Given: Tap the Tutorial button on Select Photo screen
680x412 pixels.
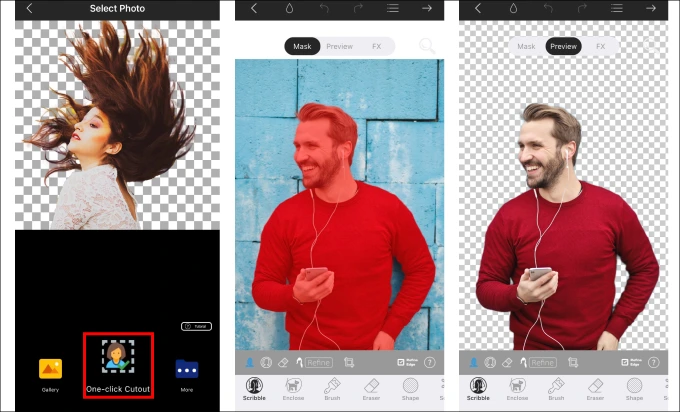Looking at the screenshot, I should (196, 326).
